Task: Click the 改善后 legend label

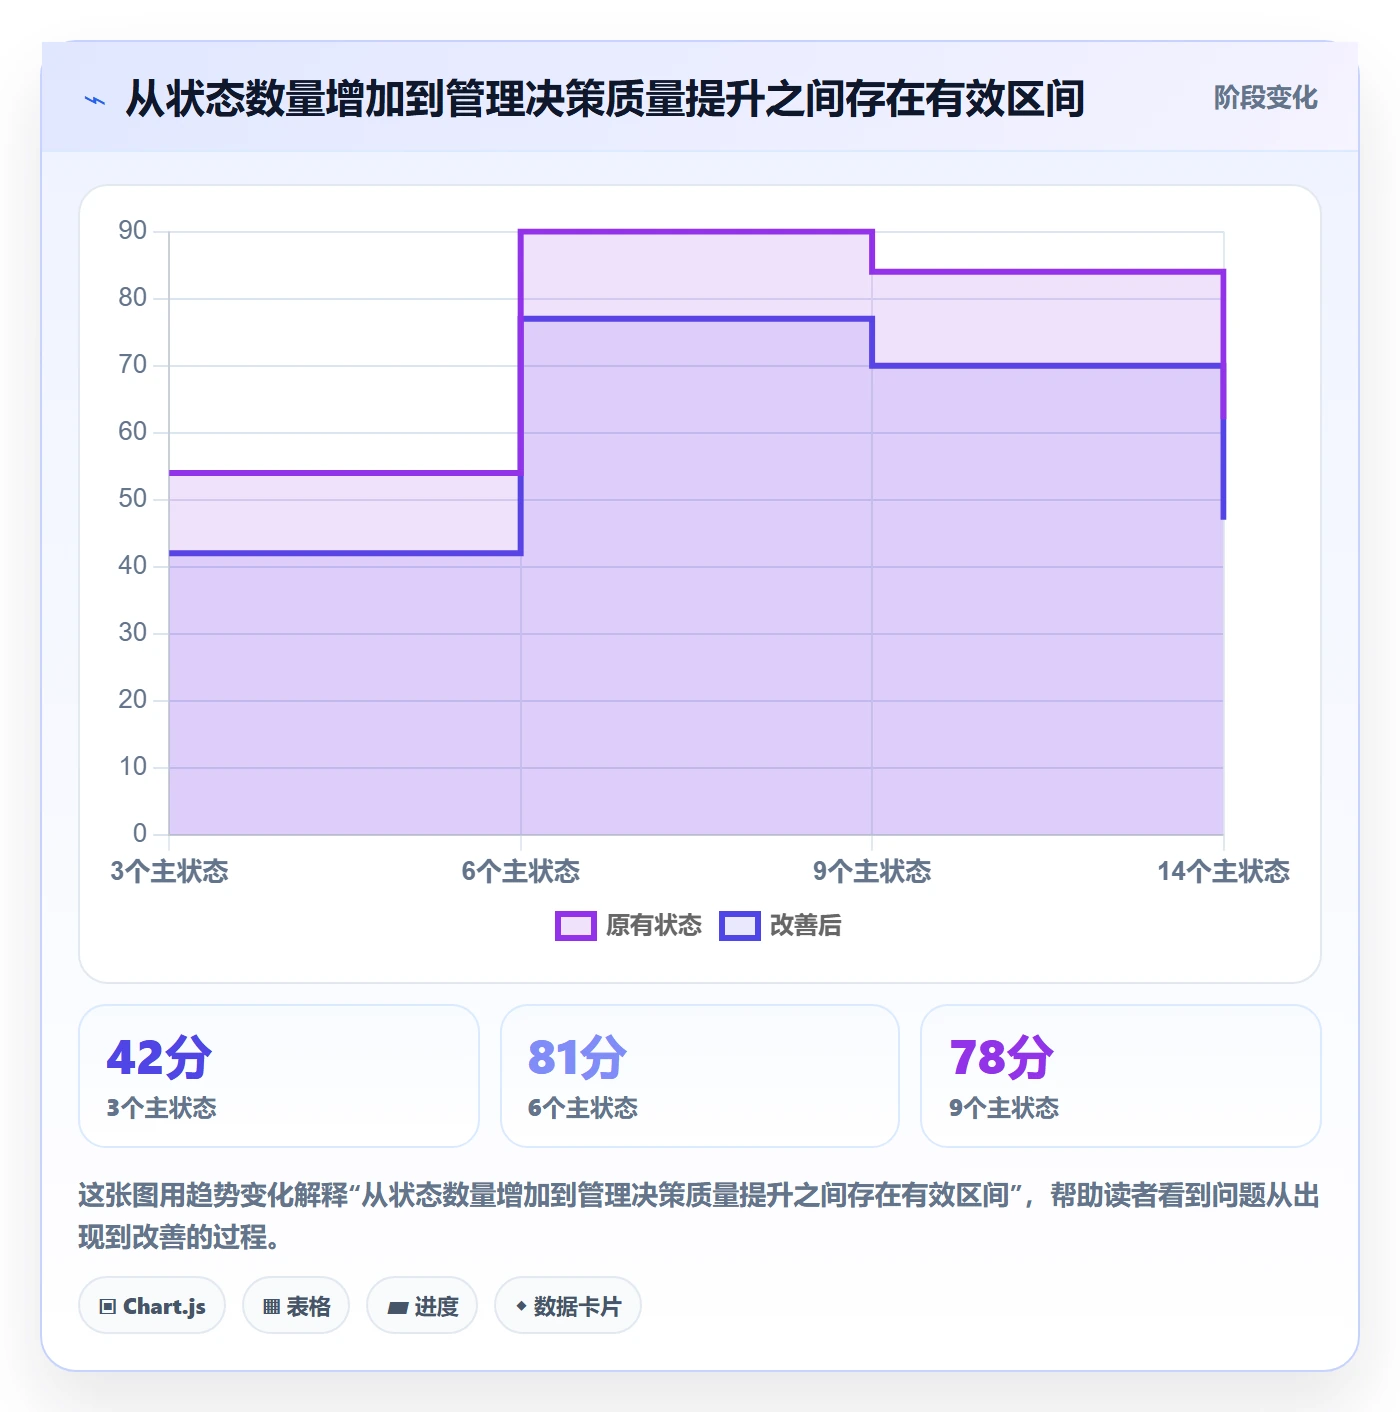Action: 805,926
